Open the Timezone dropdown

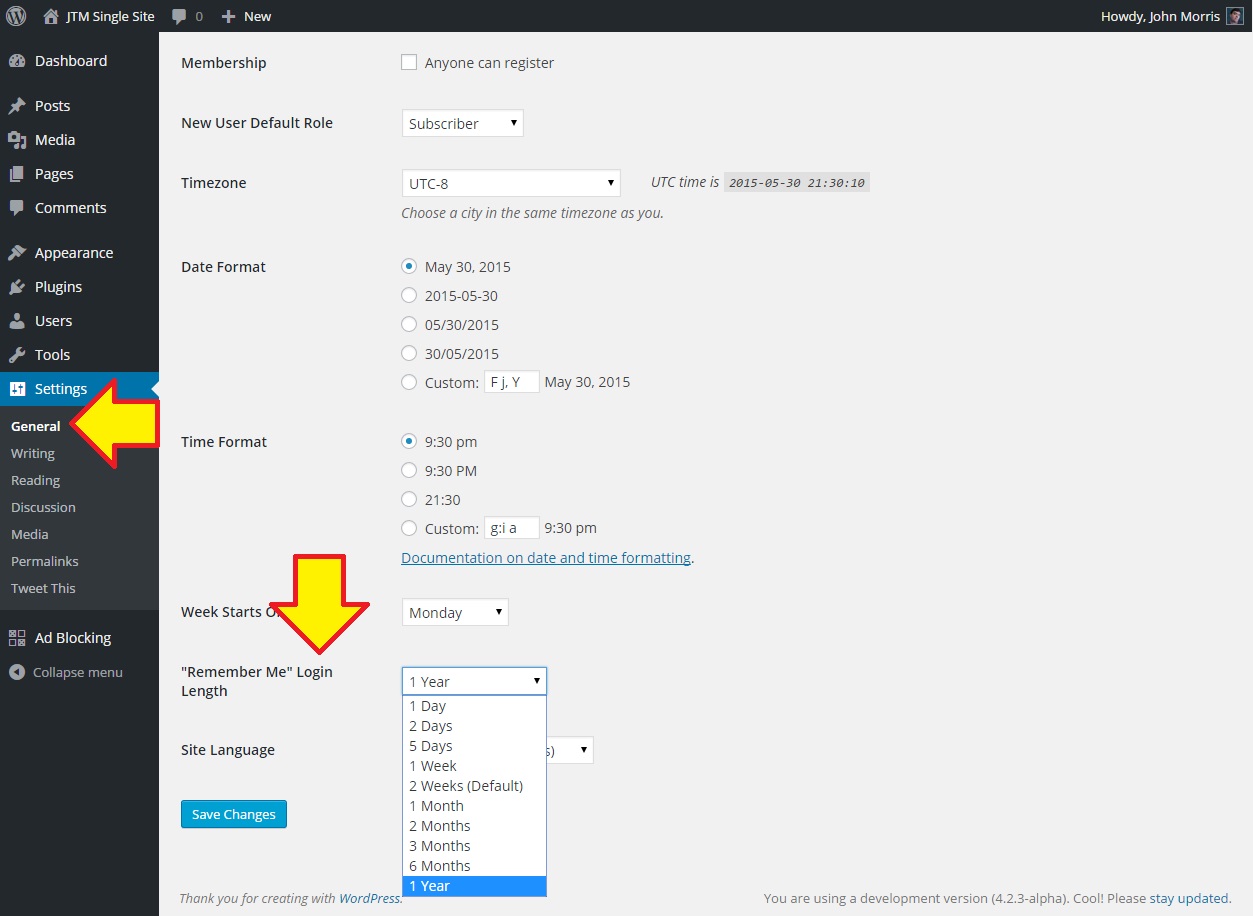point(510,183)
